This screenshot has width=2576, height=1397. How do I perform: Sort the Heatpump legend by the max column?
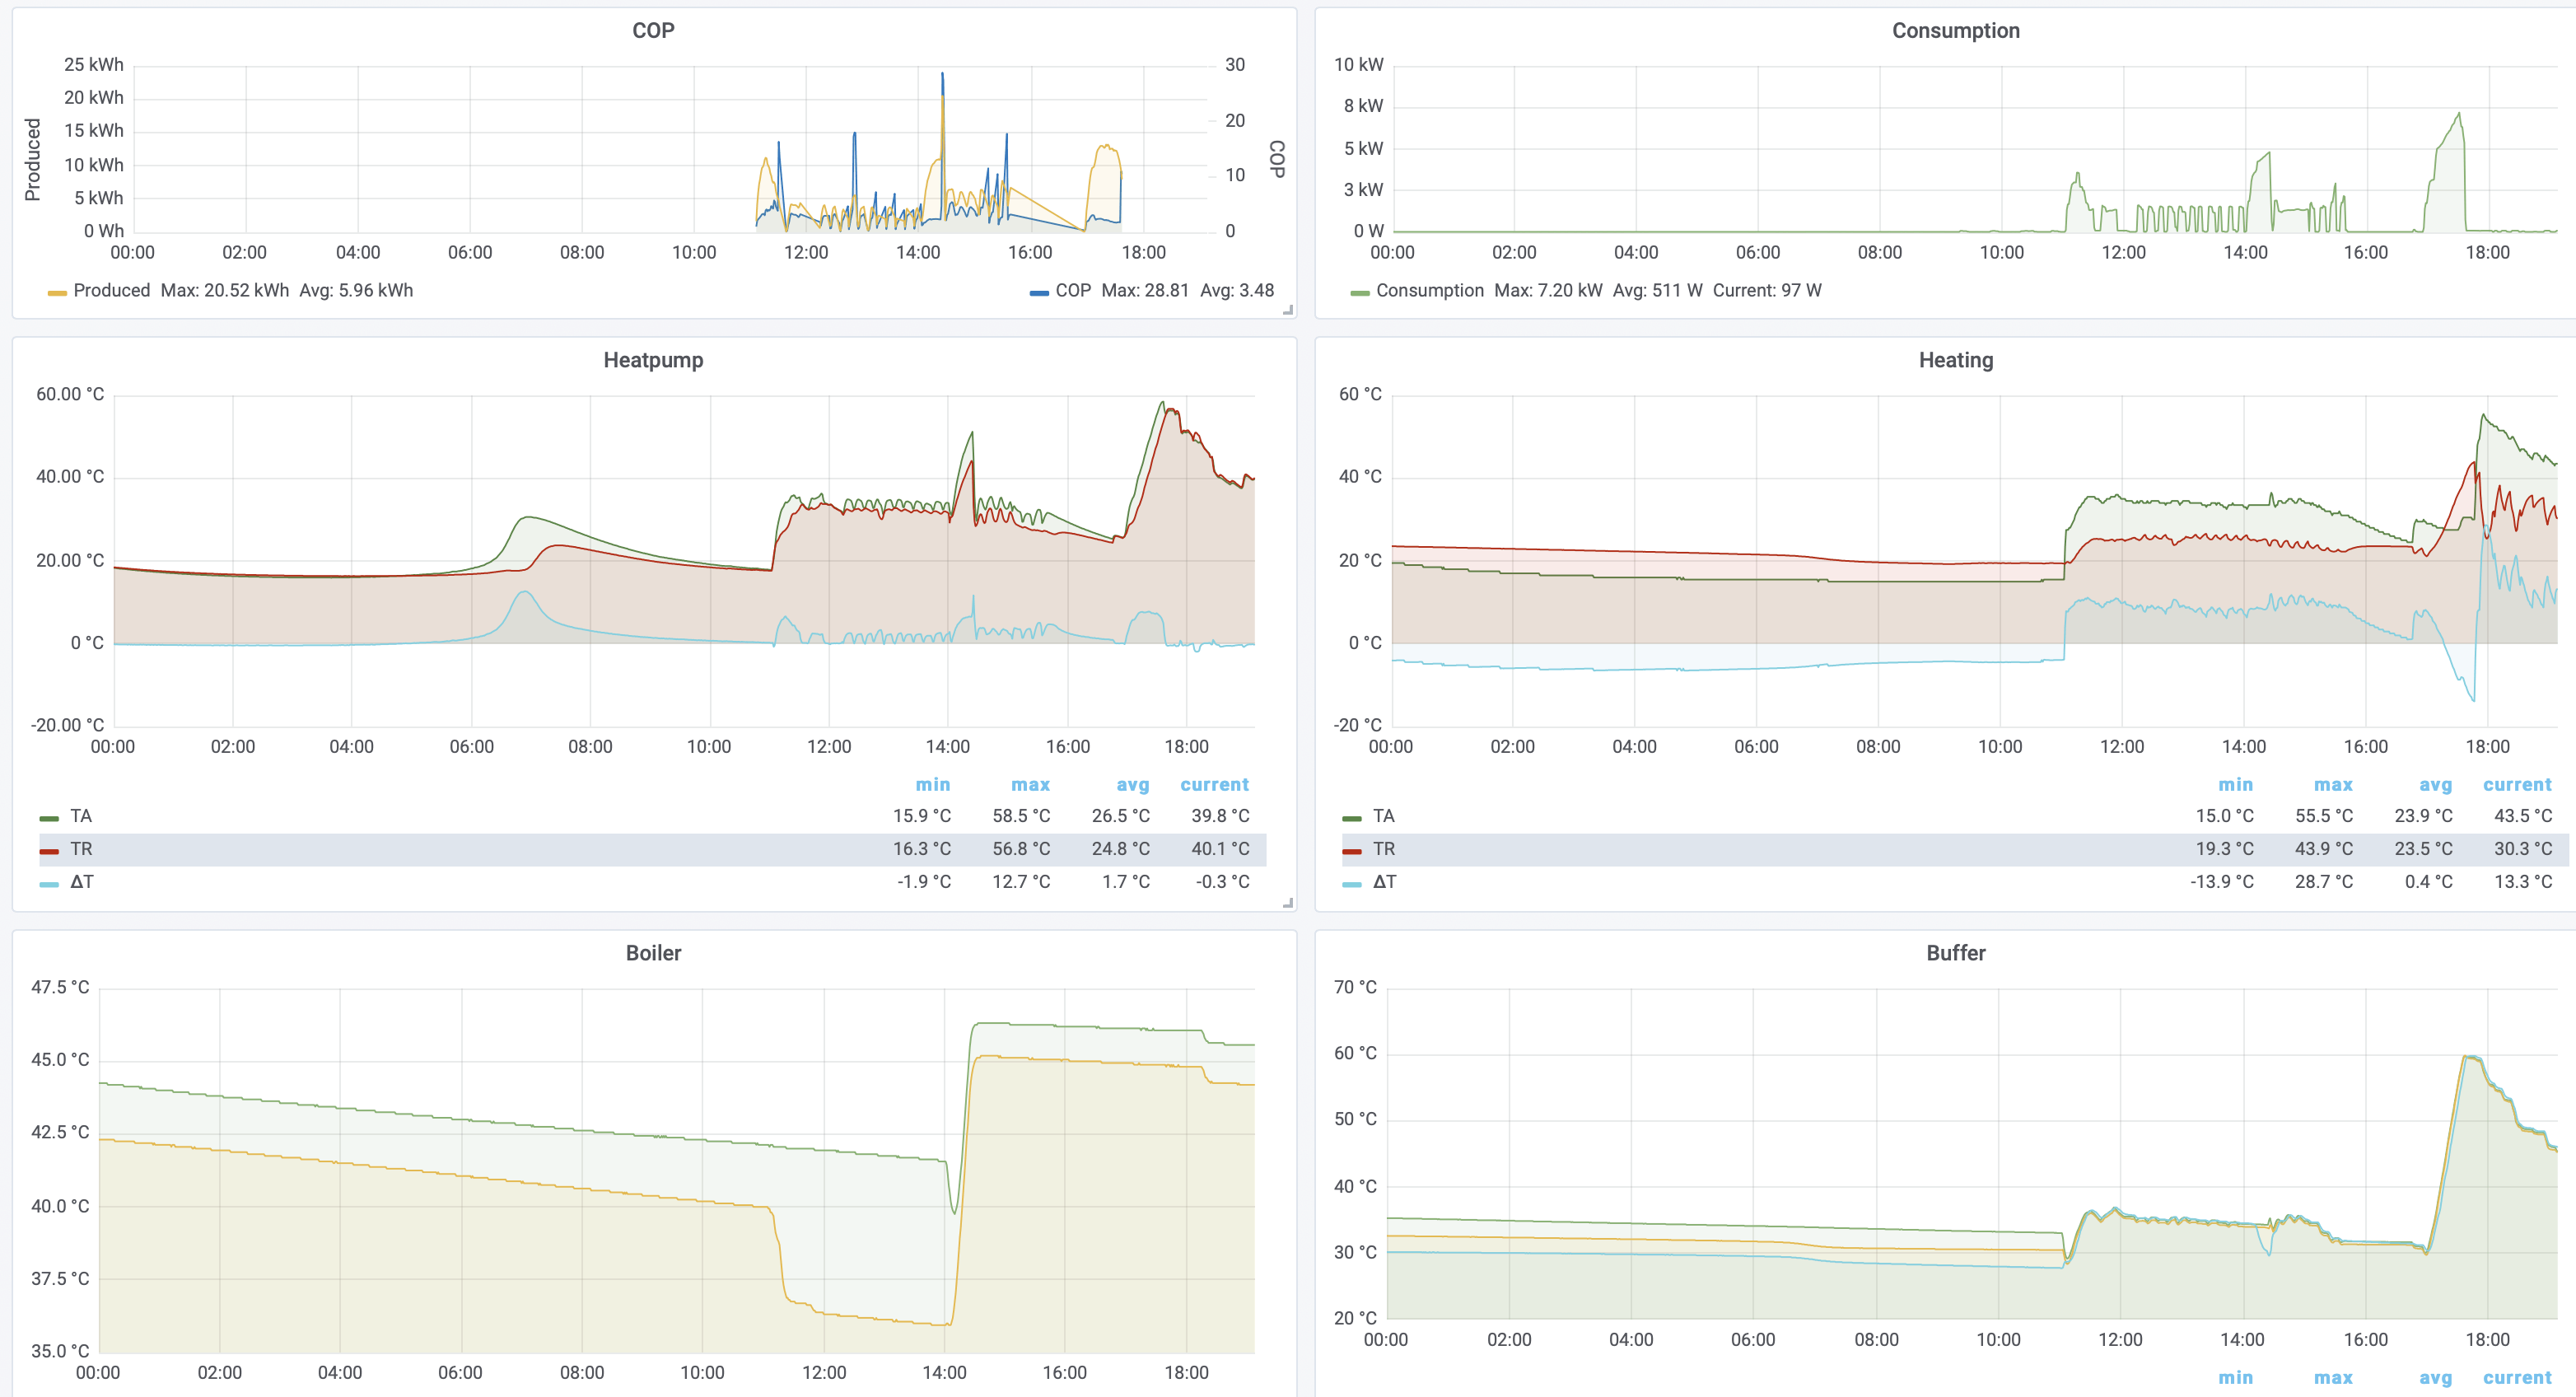click(x=1030, y=785)
